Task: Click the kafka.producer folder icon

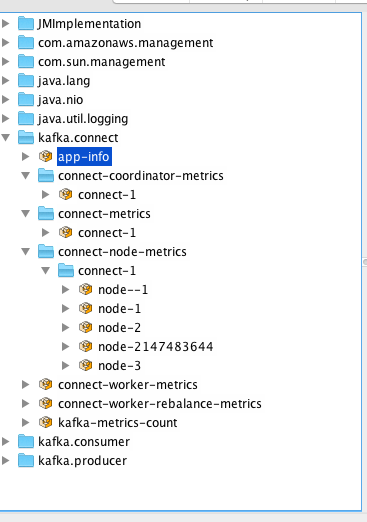Action: tap(26, 460)
